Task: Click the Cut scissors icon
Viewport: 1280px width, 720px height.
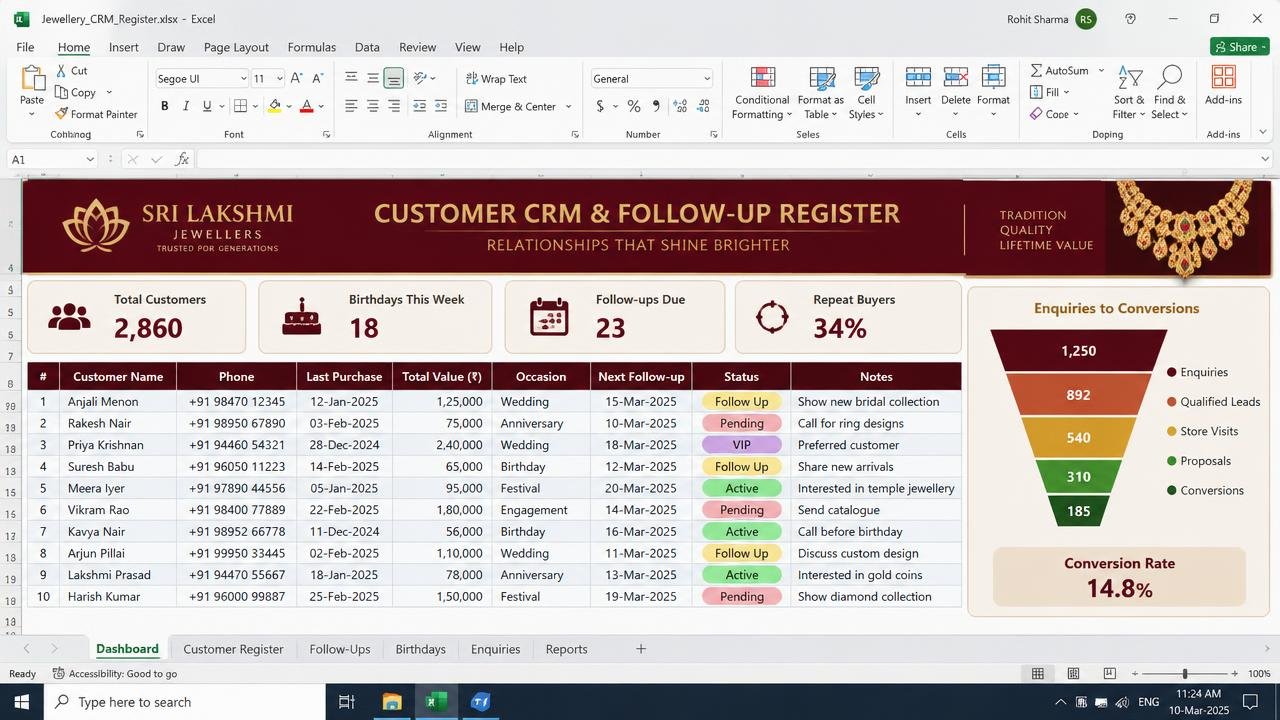Action: 62,71
